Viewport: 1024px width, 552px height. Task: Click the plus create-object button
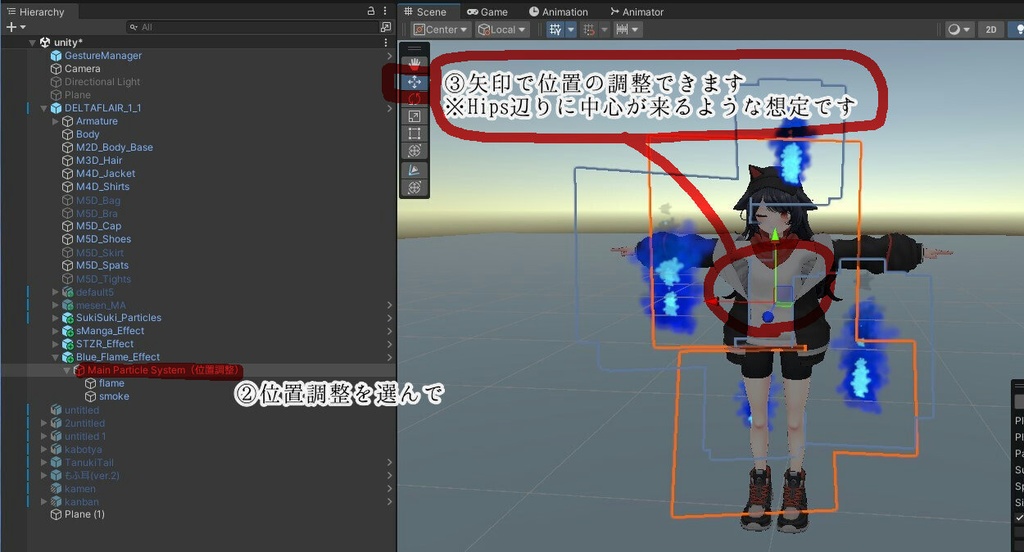click(x=10, y=27)
